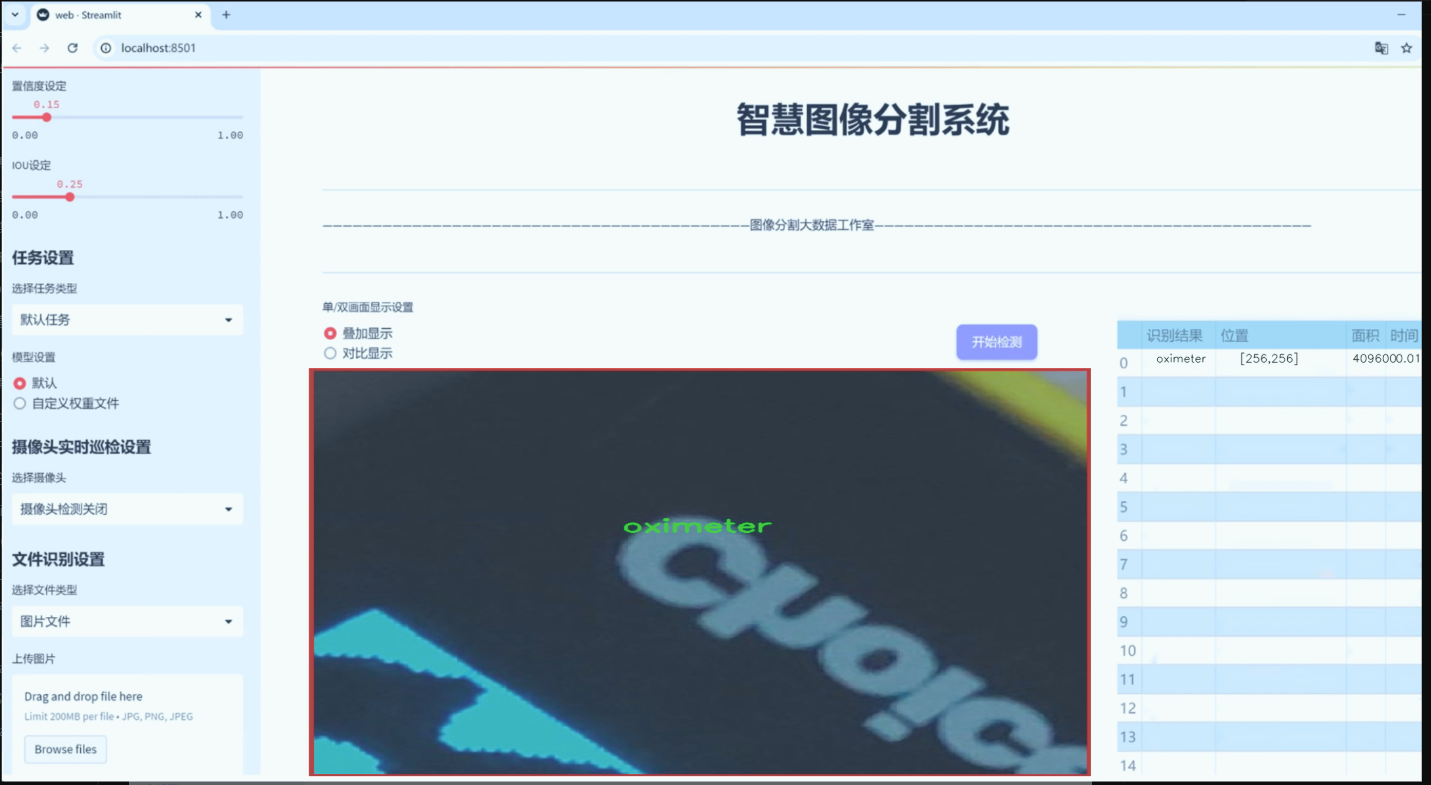Open the 图片文件 file type dropdown

point(127,621)
